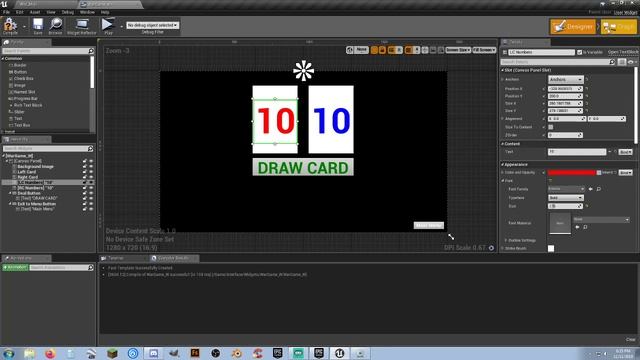This screenshot has height=360, width=640.
Task: Select Check Box widget in the palette
Action: pyautogui.click(x=24, y=78)
